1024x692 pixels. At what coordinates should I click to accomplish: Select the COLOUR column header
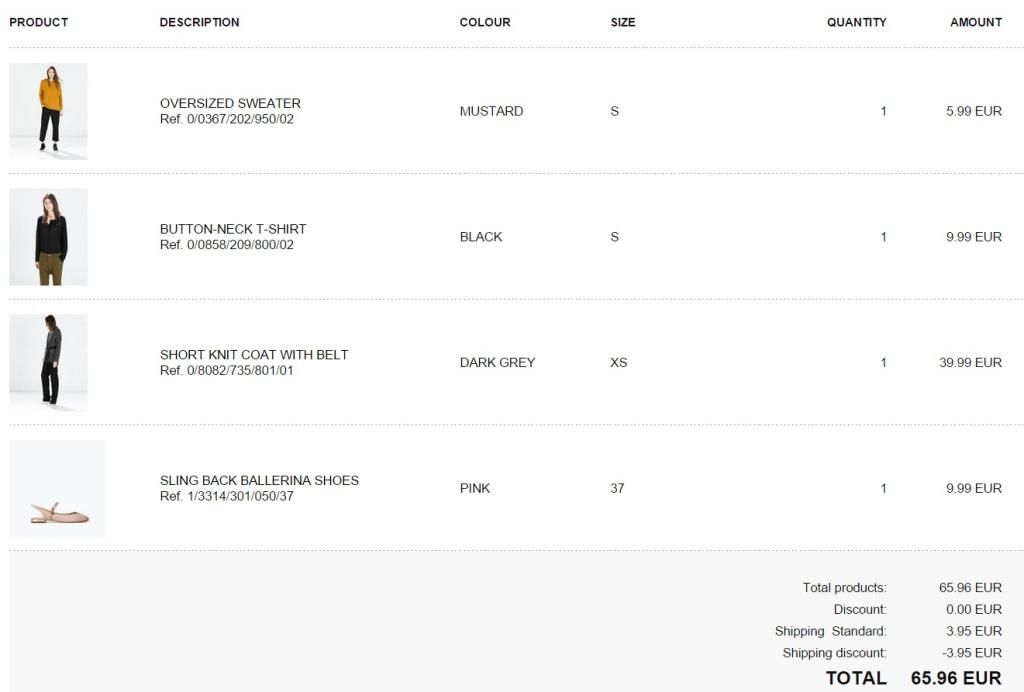click(485, 22)
